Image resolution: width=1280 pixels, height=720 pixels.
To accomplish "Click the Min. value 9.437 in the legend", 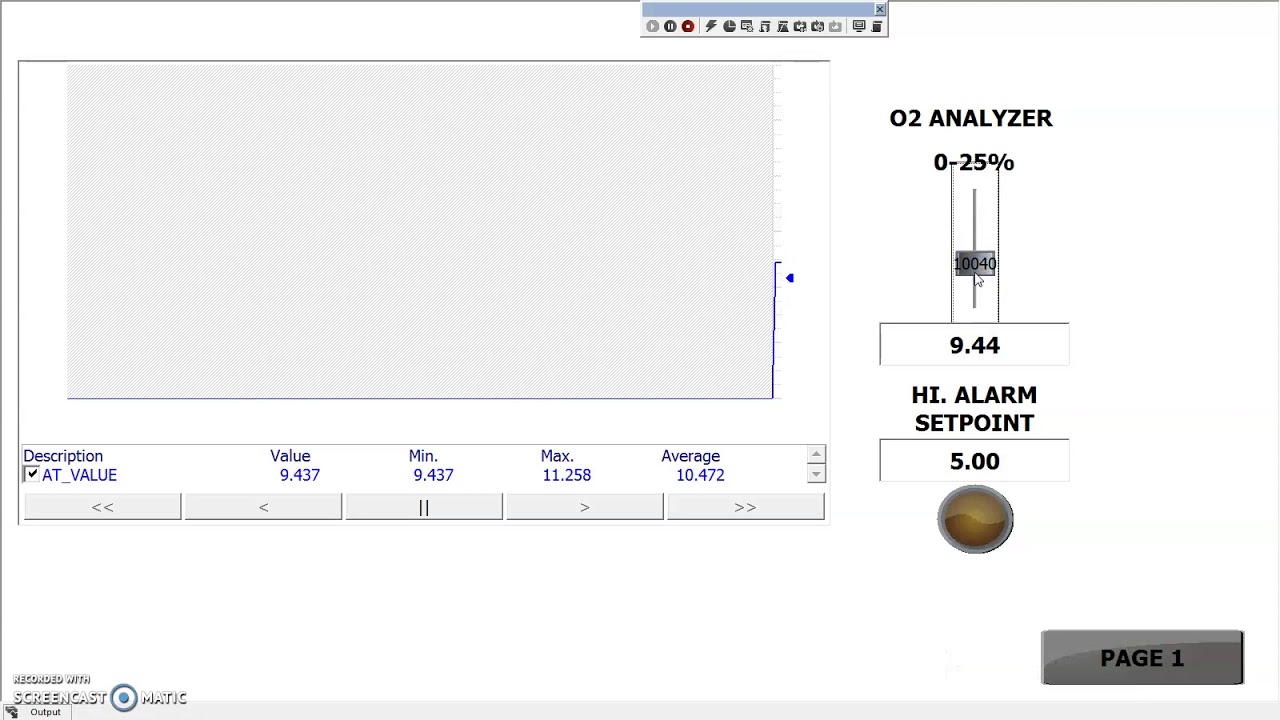I will click(x=433, y=475).
